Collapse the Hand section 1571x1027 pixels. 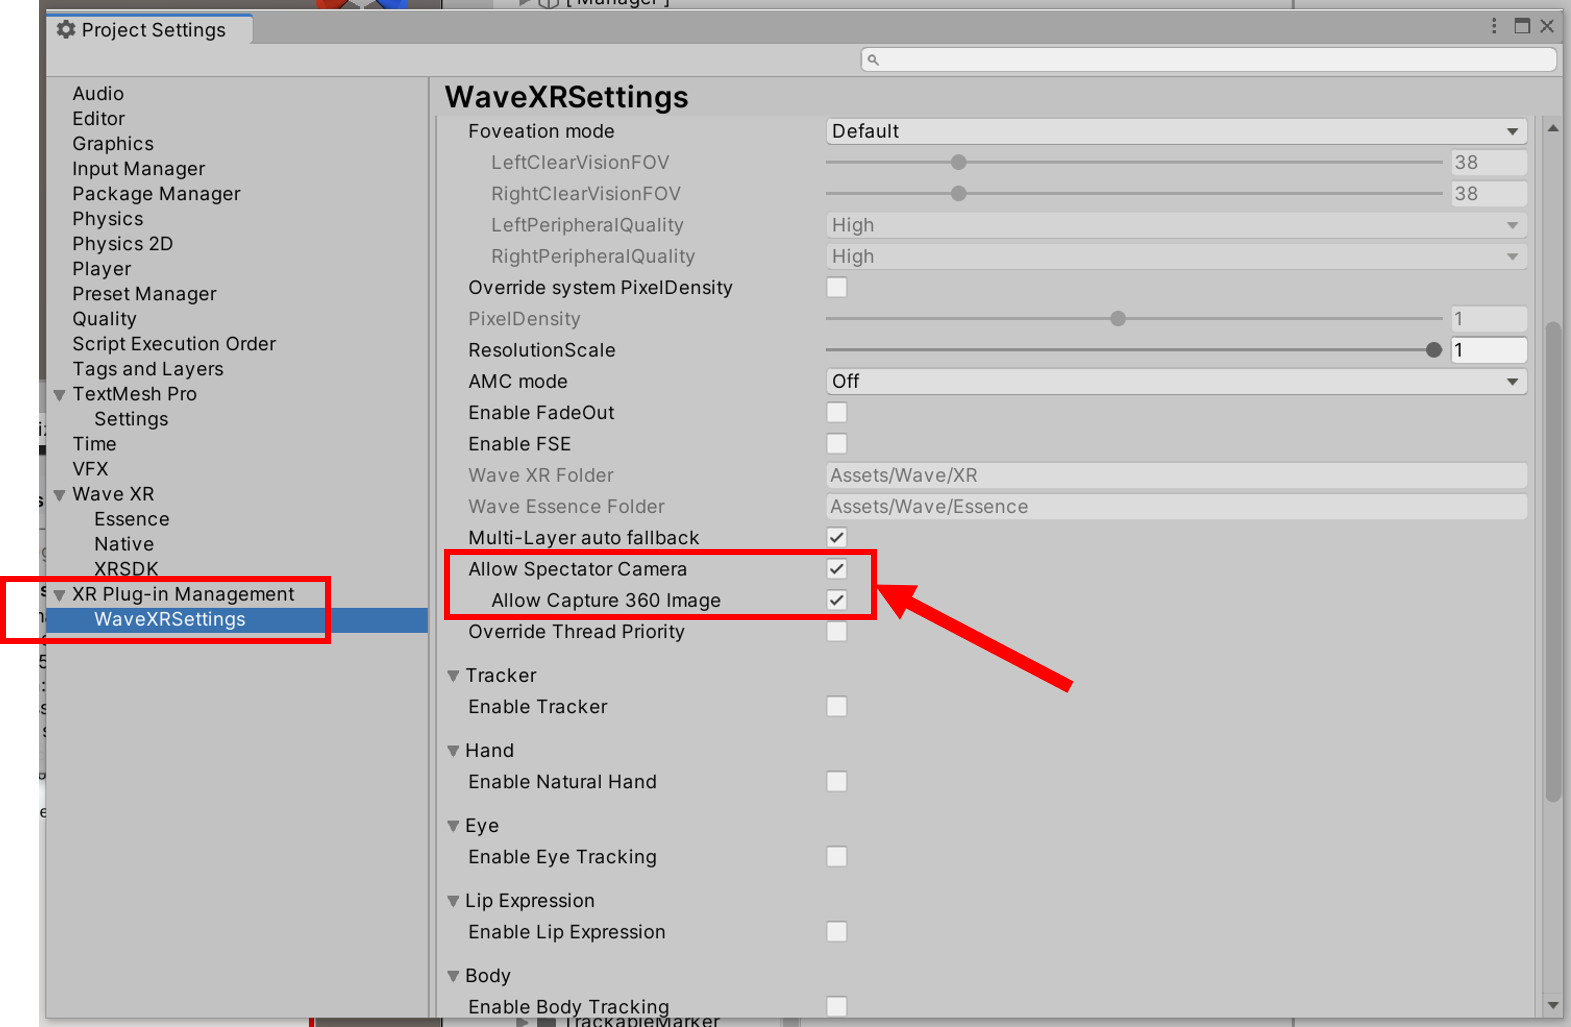pos(453,751)
